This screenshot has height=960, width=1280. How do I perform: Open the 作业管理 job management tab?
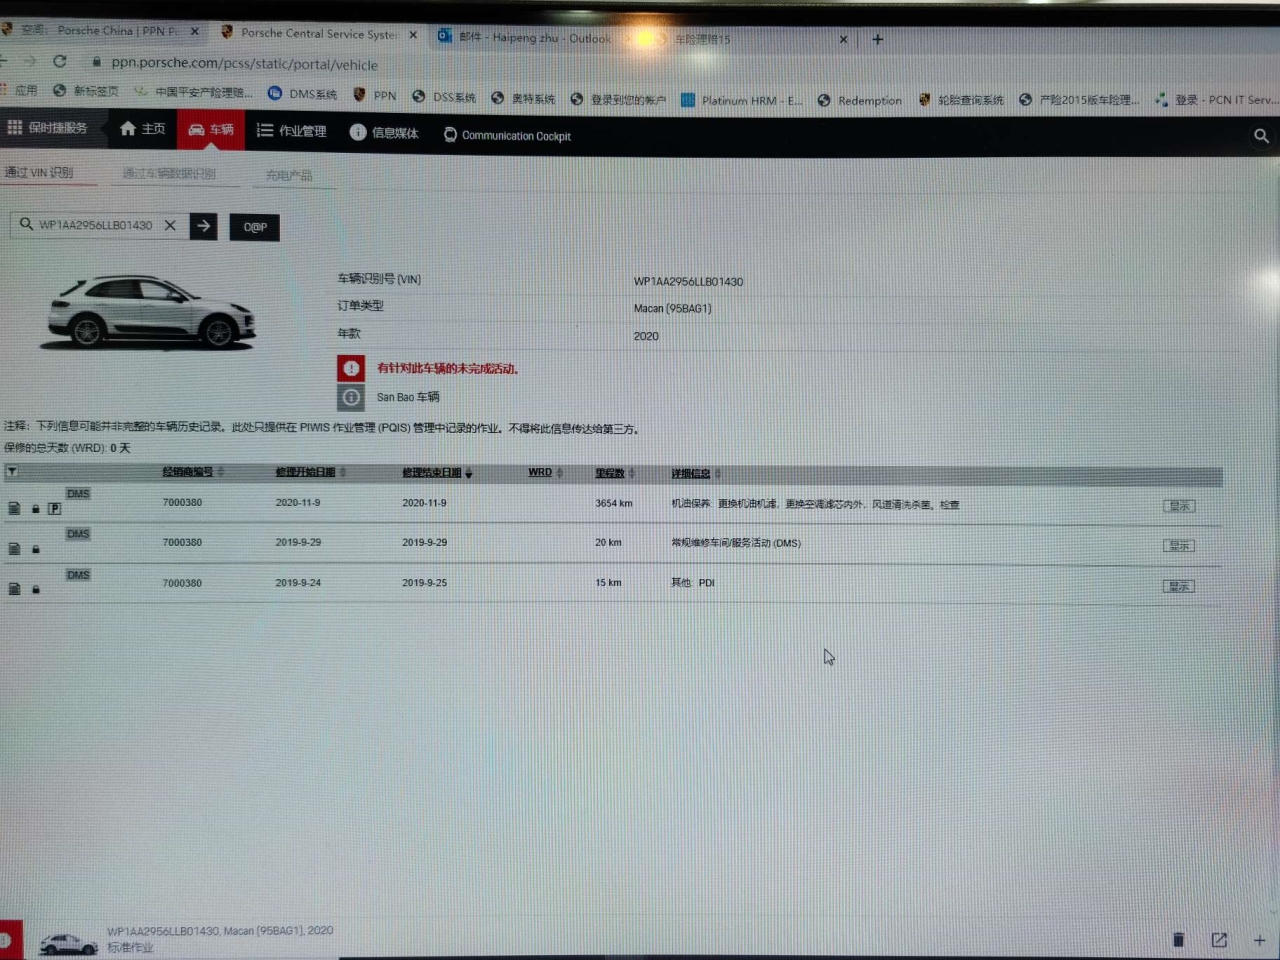point(291,131)
